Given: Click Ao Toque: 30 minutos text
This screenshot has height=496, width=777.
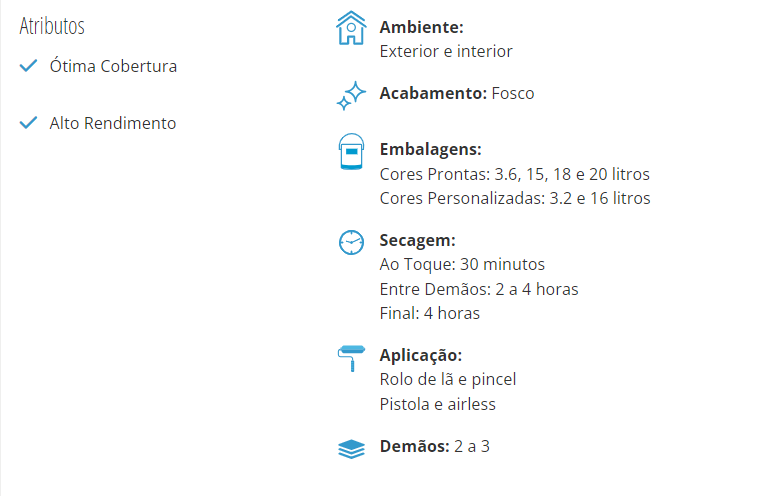Looking at the screenshot, I should click(462, 265).
